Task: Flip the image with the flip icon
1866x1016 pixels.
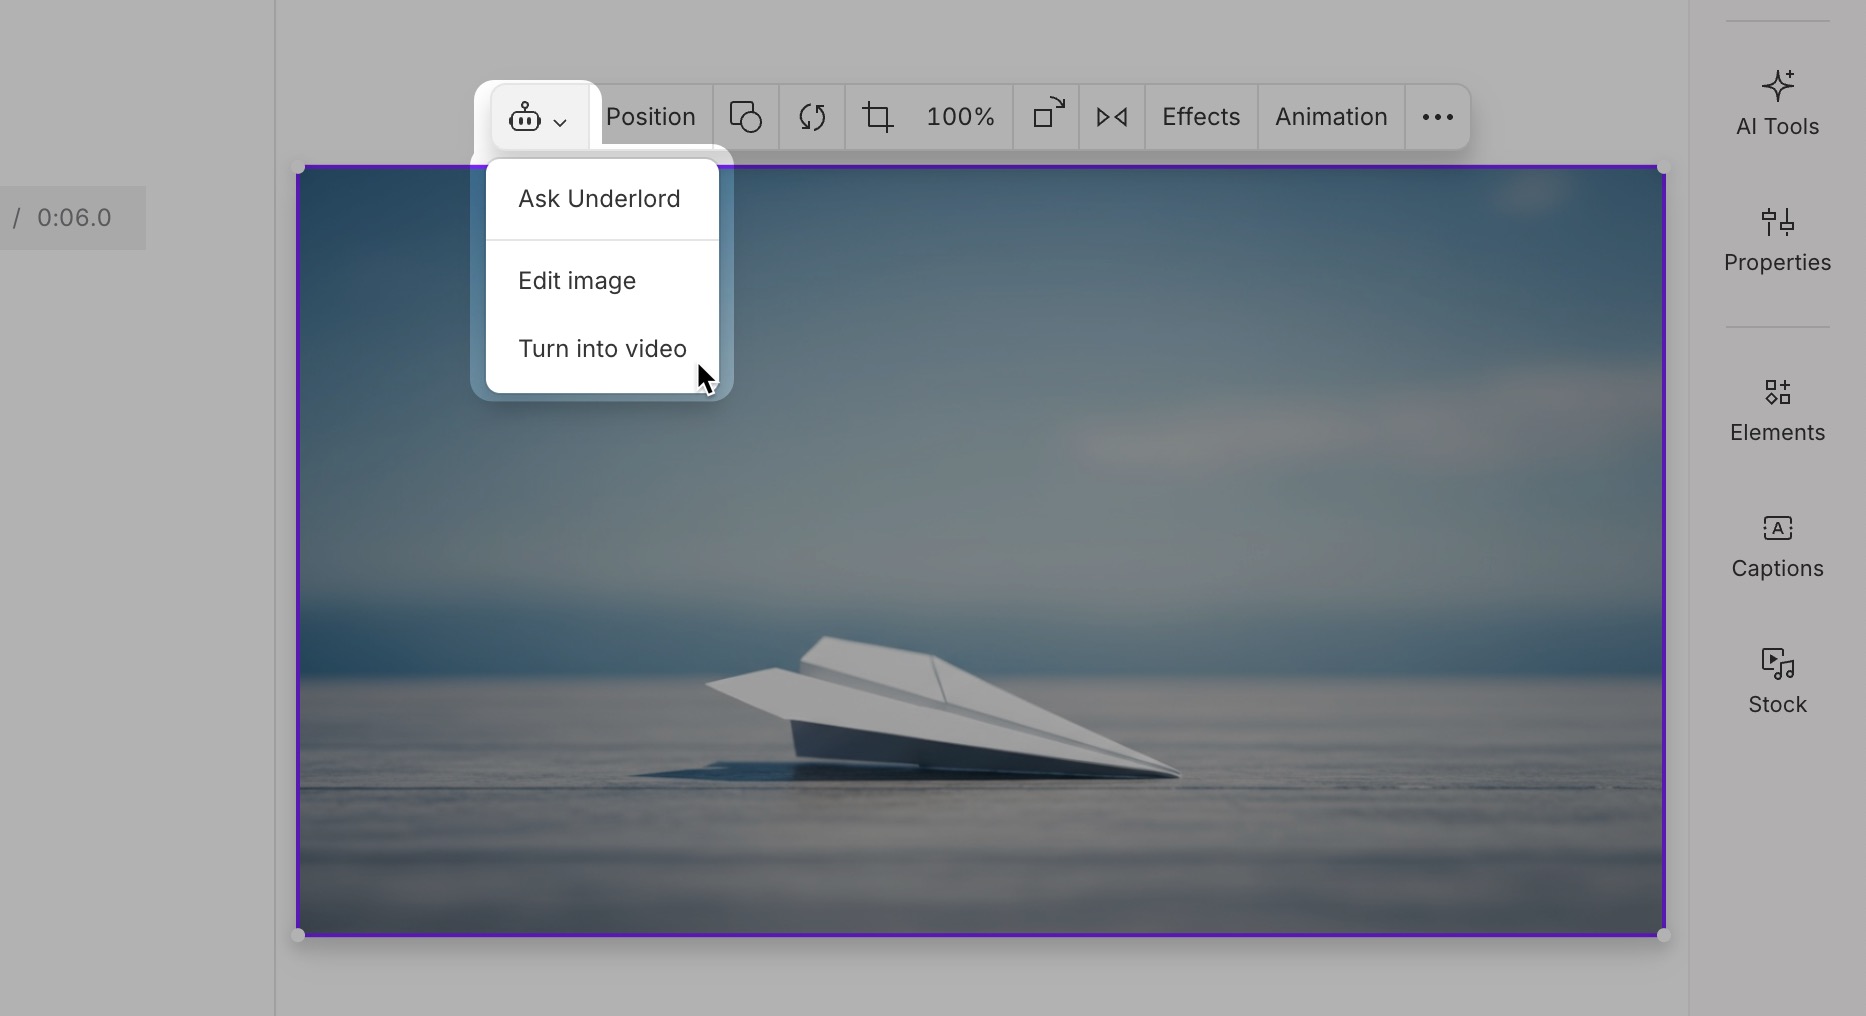Action: [1110, 117]
